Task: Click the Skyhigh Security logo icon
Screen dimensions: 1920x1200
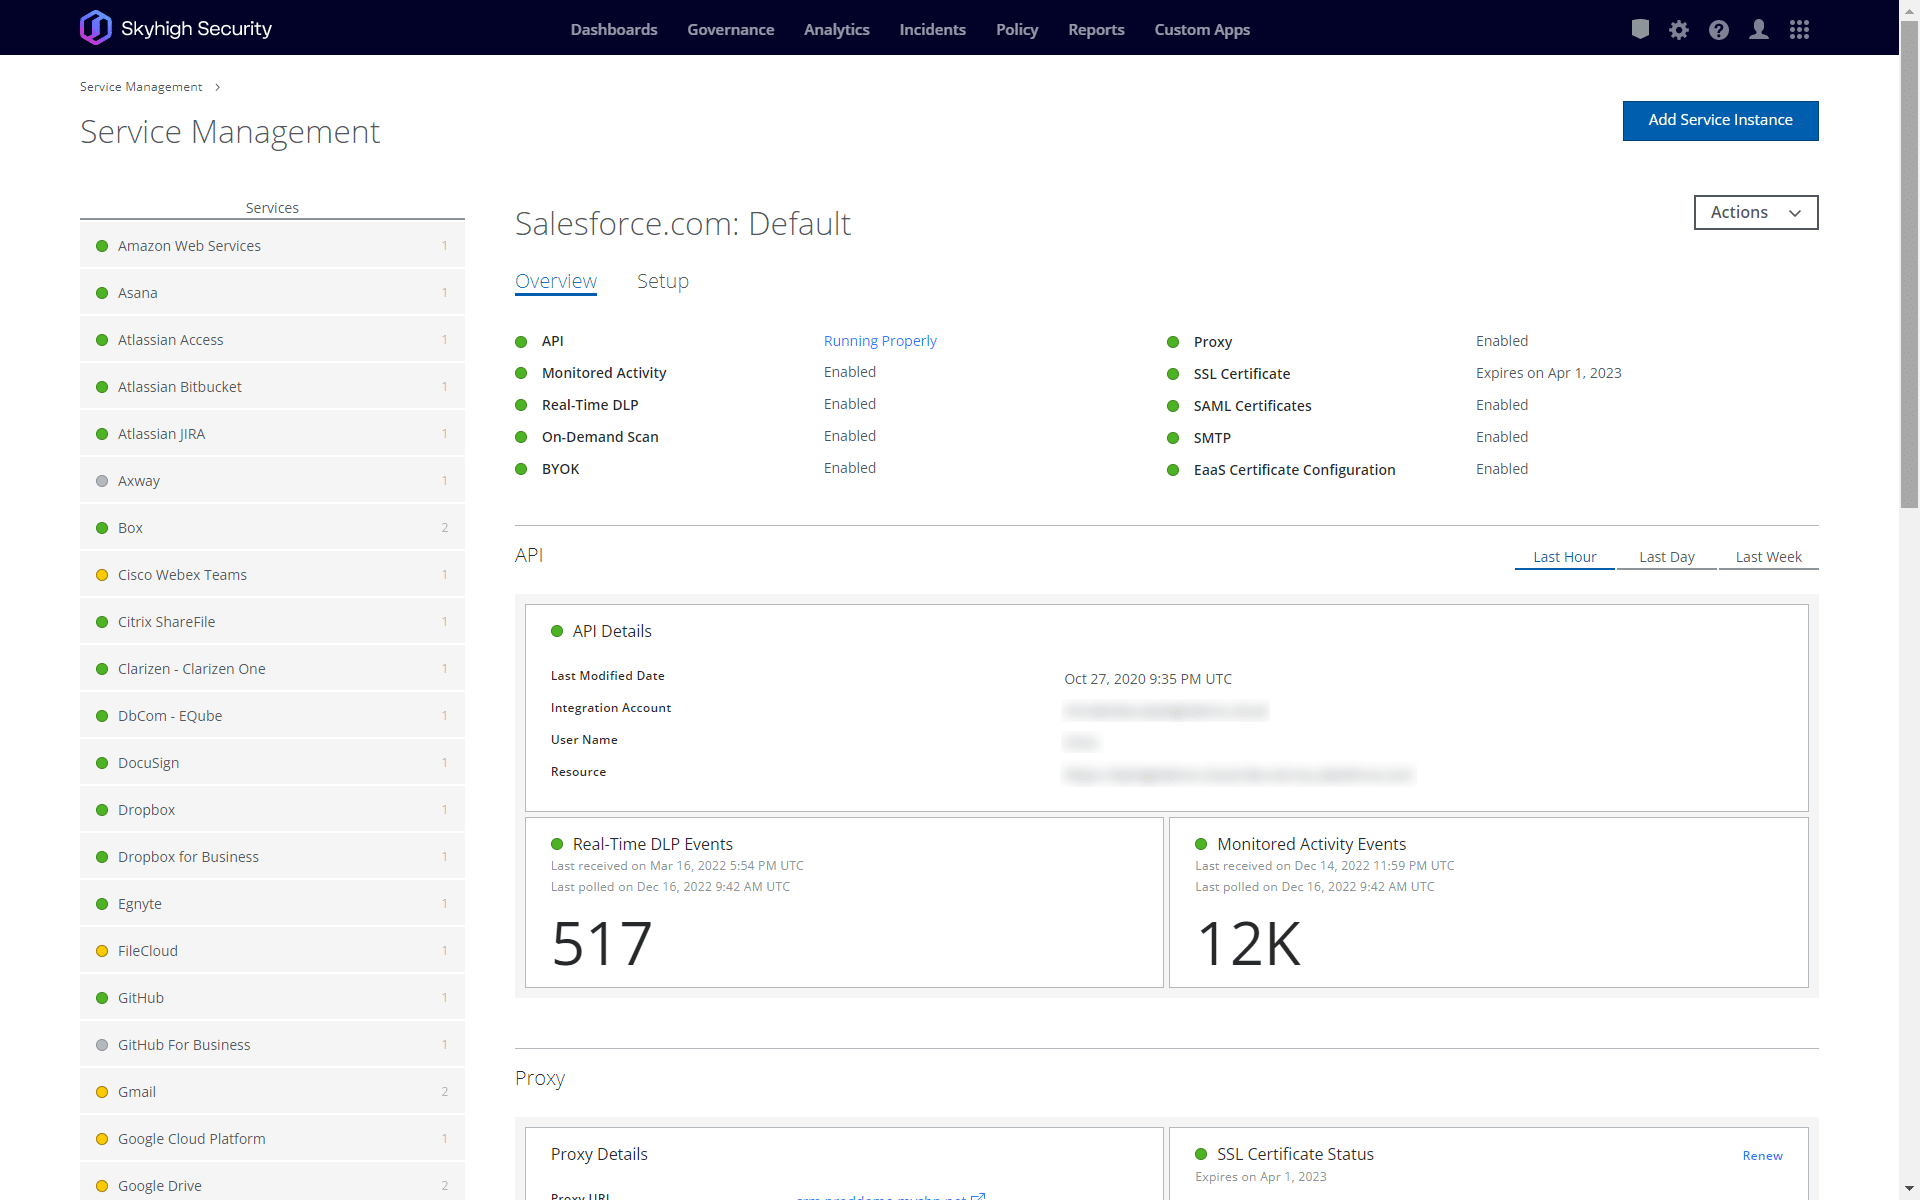Action: 96,28
